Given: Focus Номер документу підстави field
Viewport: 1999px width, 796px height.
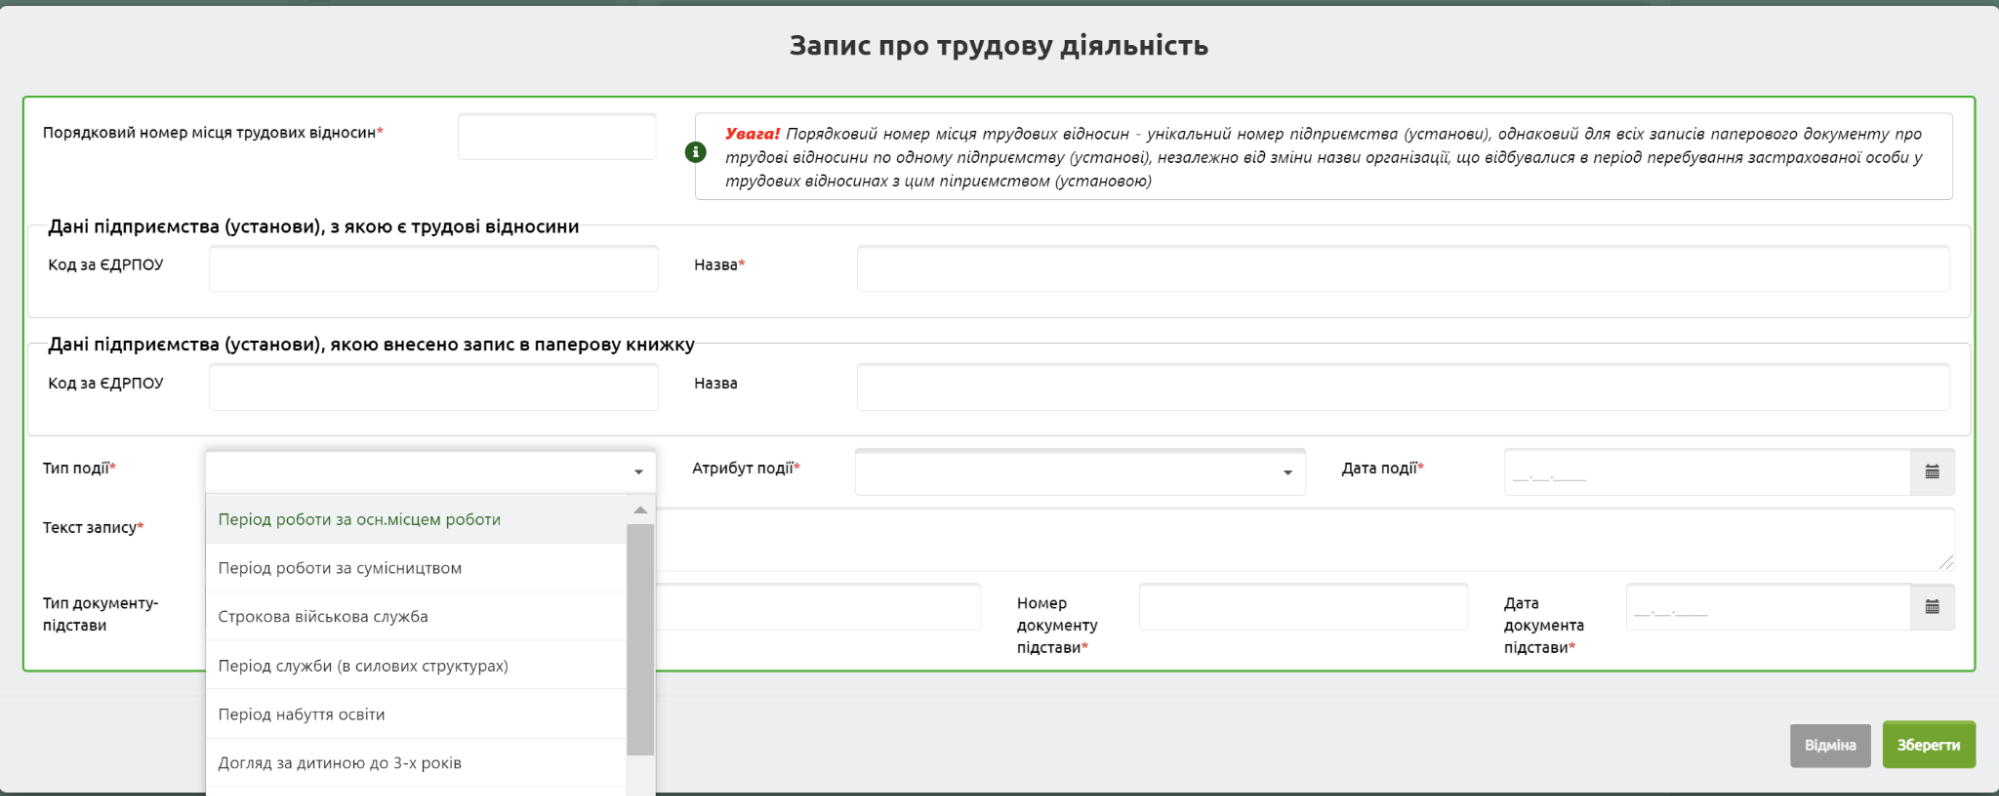Looking at the screenshot, I should click(1302, 607).
